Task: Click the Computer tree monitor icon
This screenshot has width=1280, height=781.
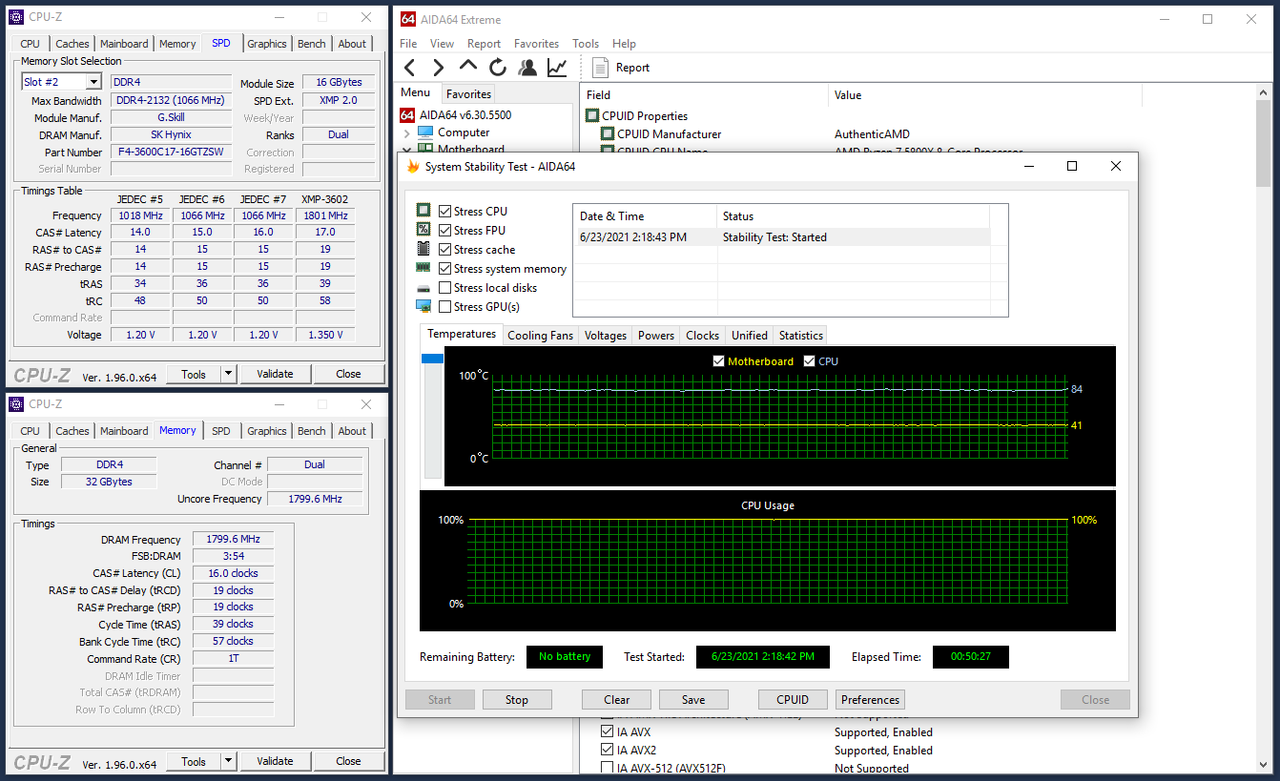Action: click(x=425, y=132)
